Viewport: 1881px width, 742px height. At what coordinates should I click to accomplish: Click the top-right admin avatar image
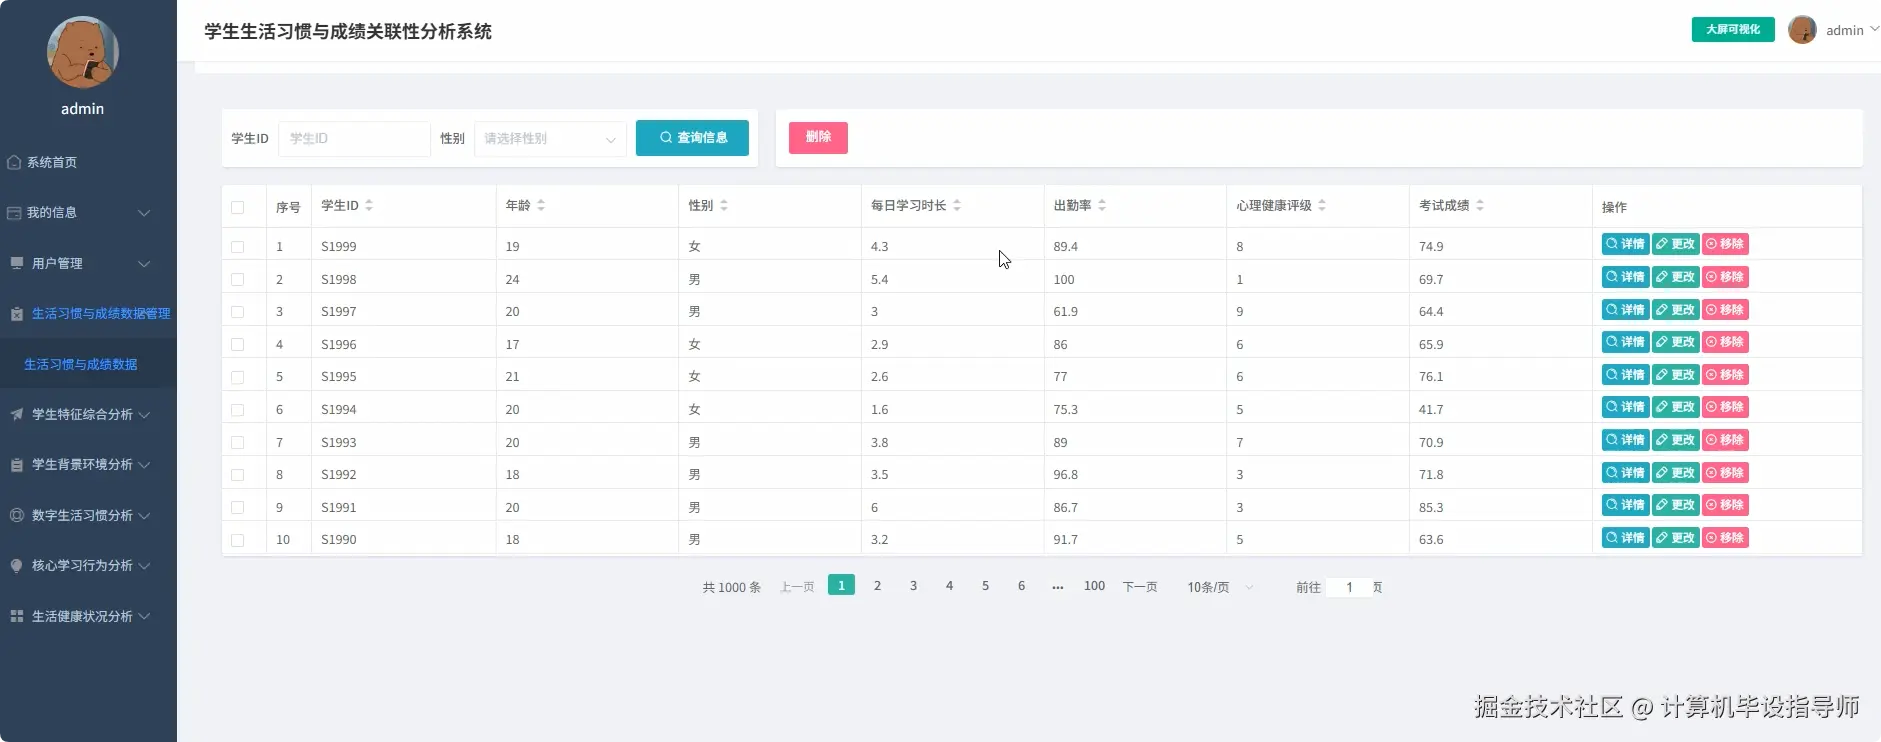point(1802,30)
